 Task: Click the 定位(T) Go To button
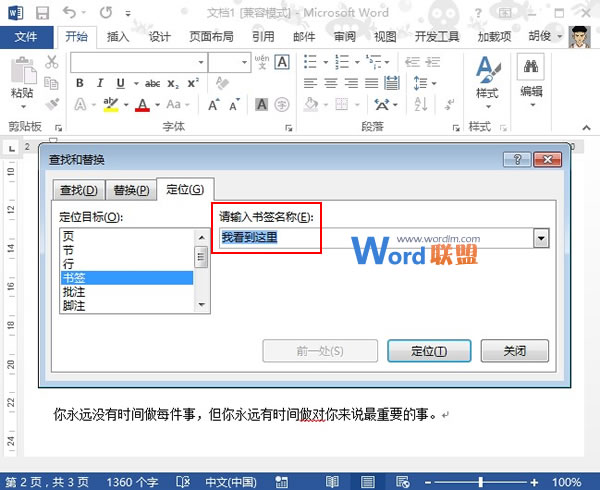[429, 351]
